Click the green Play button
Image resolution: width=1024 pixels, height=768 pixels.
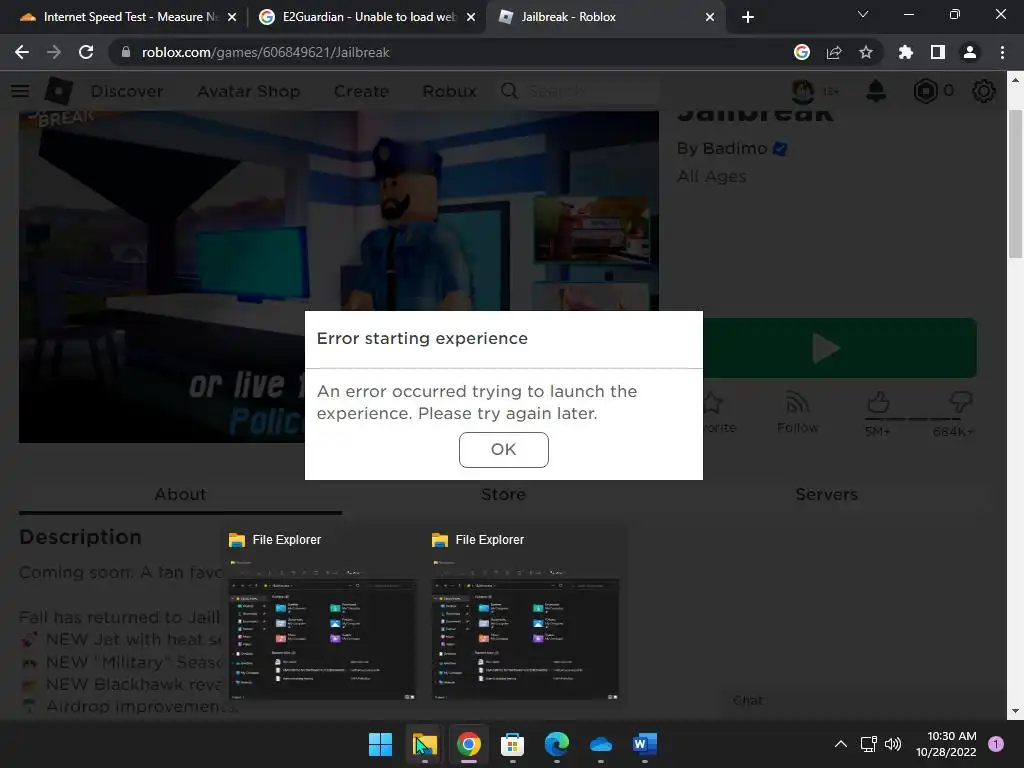840,347
